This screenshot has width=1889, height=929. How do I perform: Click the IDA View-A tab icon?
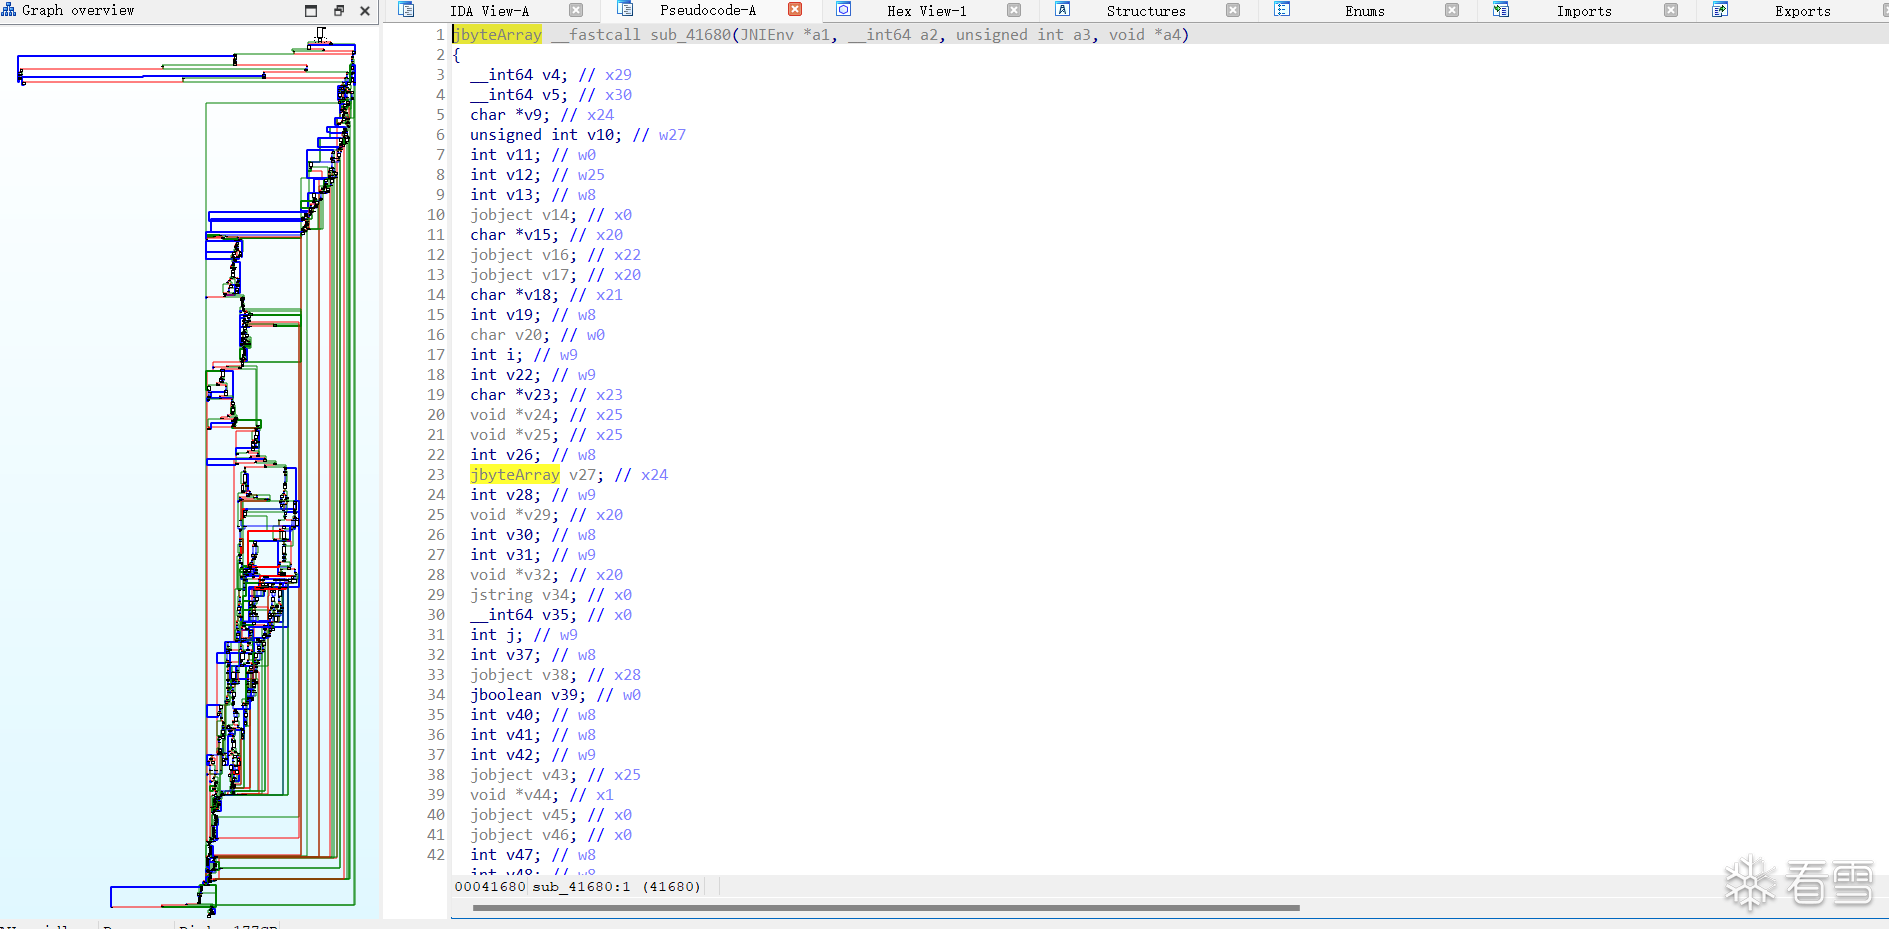pyautogui.click(x=406, y=10)
